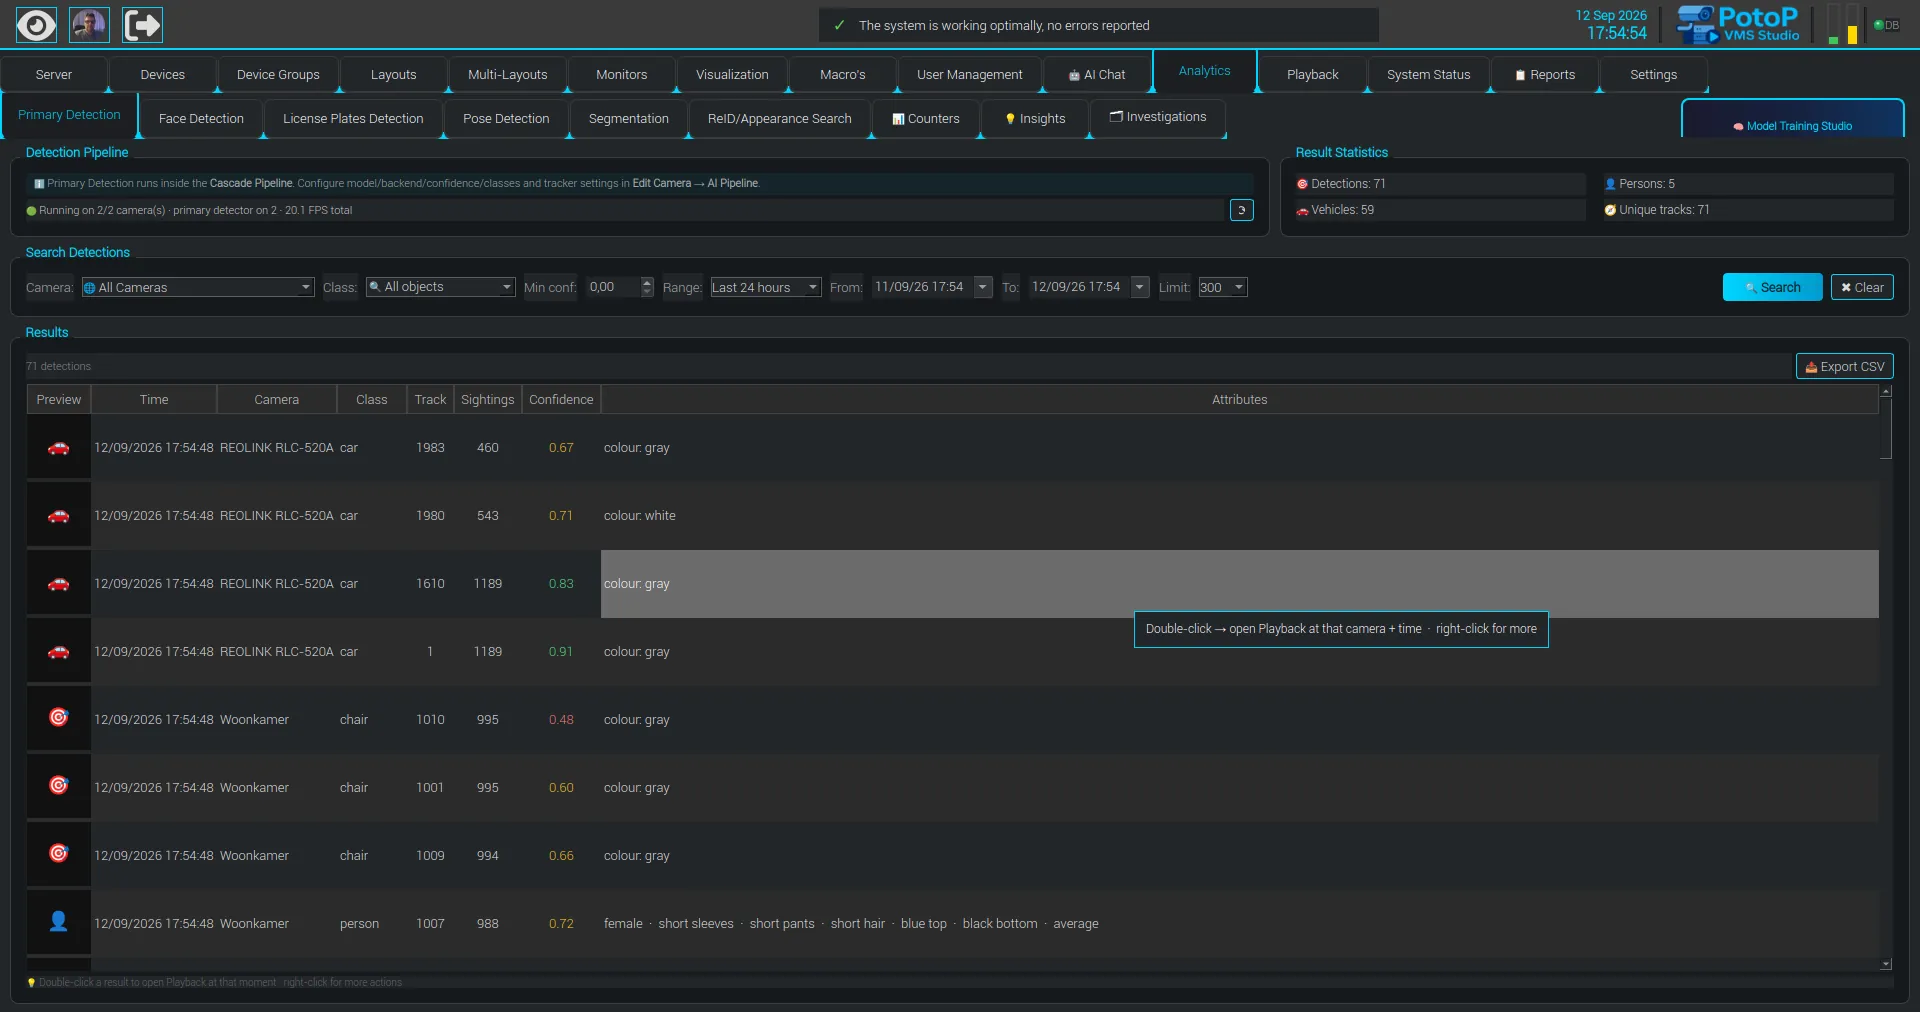
Task: Click the Min conf input field
Action: click(x=613, y=287)
